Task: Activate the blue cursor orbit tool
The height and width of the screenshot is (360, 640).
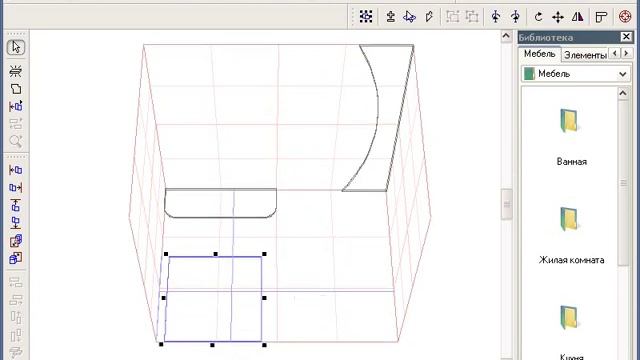Action: 409,16
